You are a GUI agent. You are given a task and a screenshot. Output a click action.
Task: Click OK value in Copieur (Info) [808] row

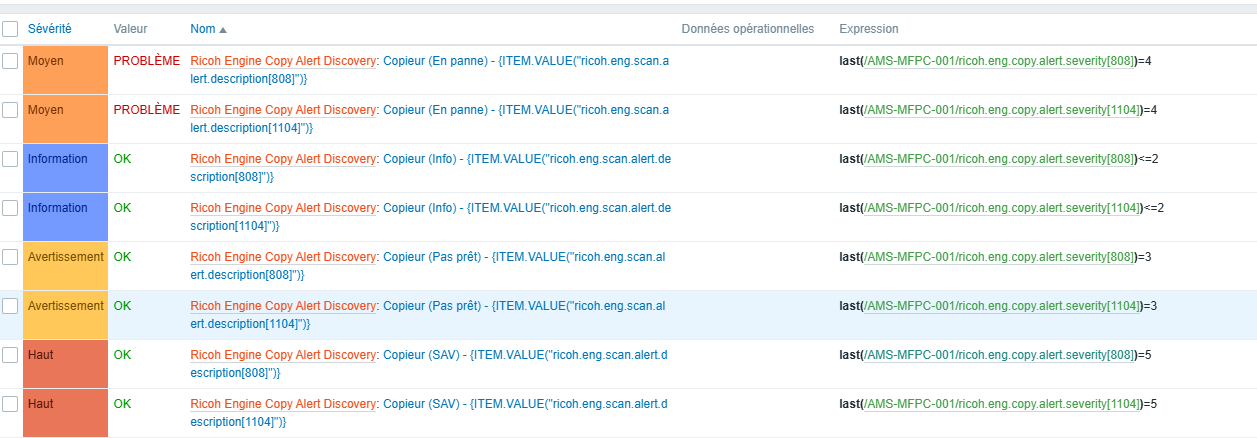click(123, 159)
